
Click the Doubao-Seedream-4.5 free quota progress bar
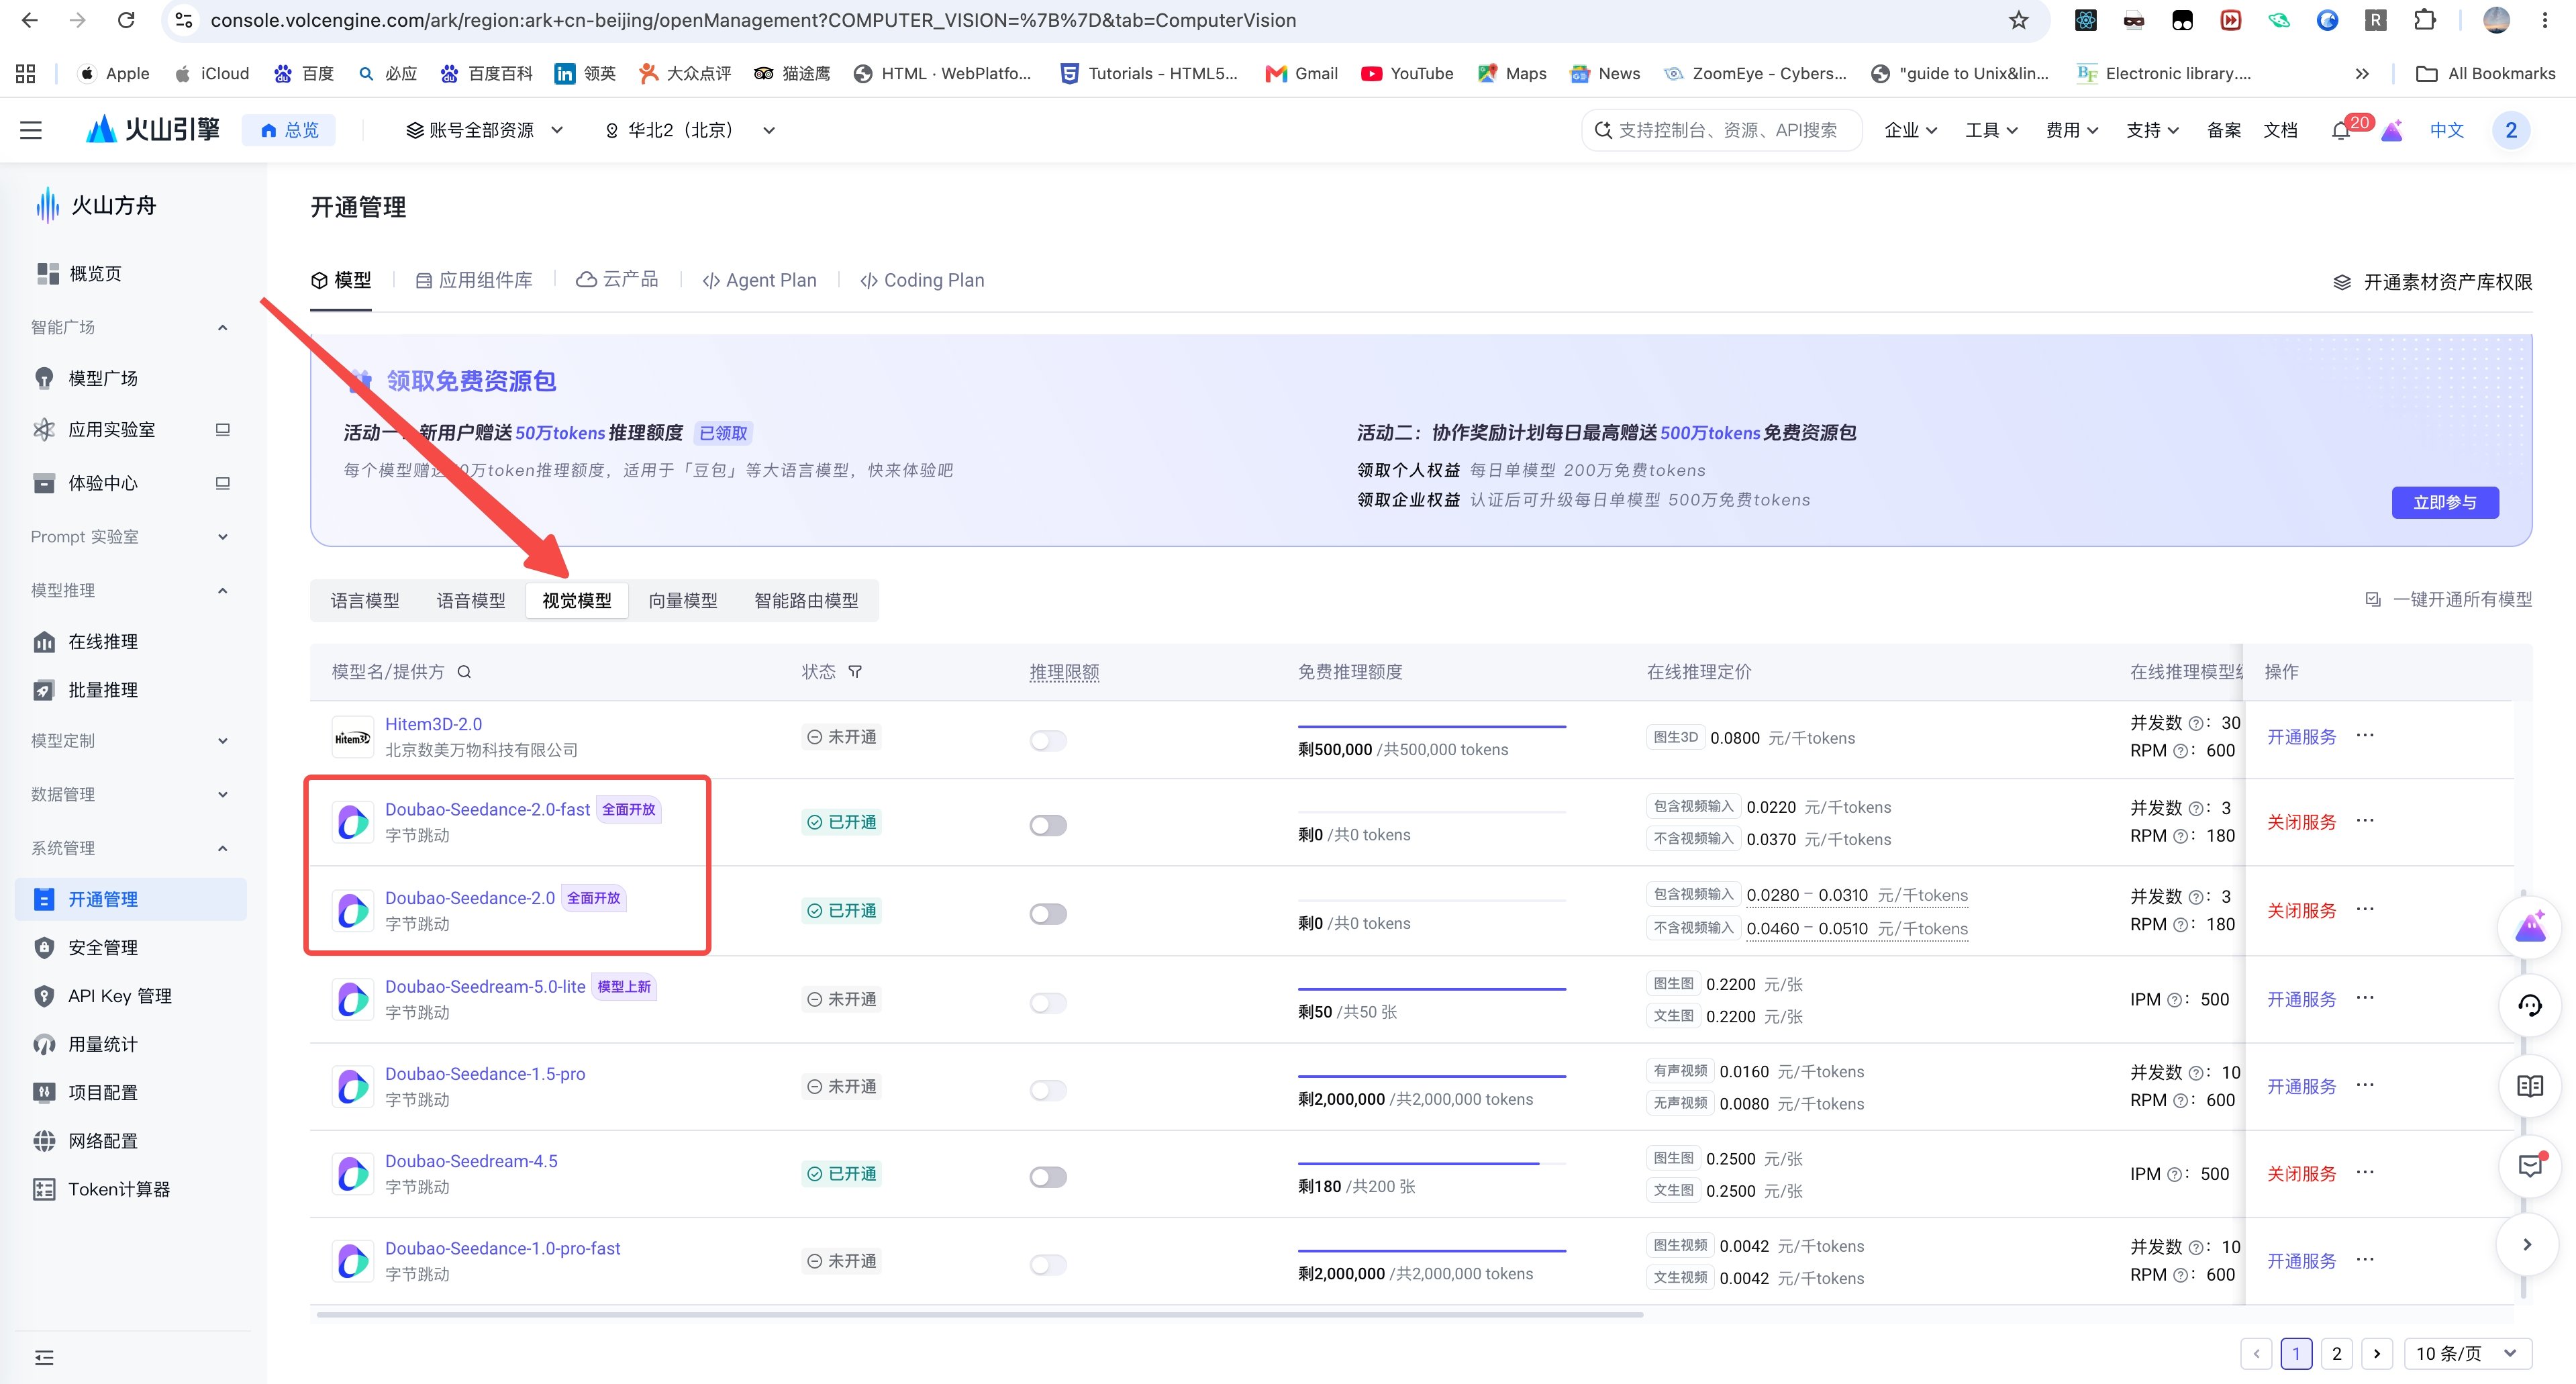click(x=1432, y=1163)
